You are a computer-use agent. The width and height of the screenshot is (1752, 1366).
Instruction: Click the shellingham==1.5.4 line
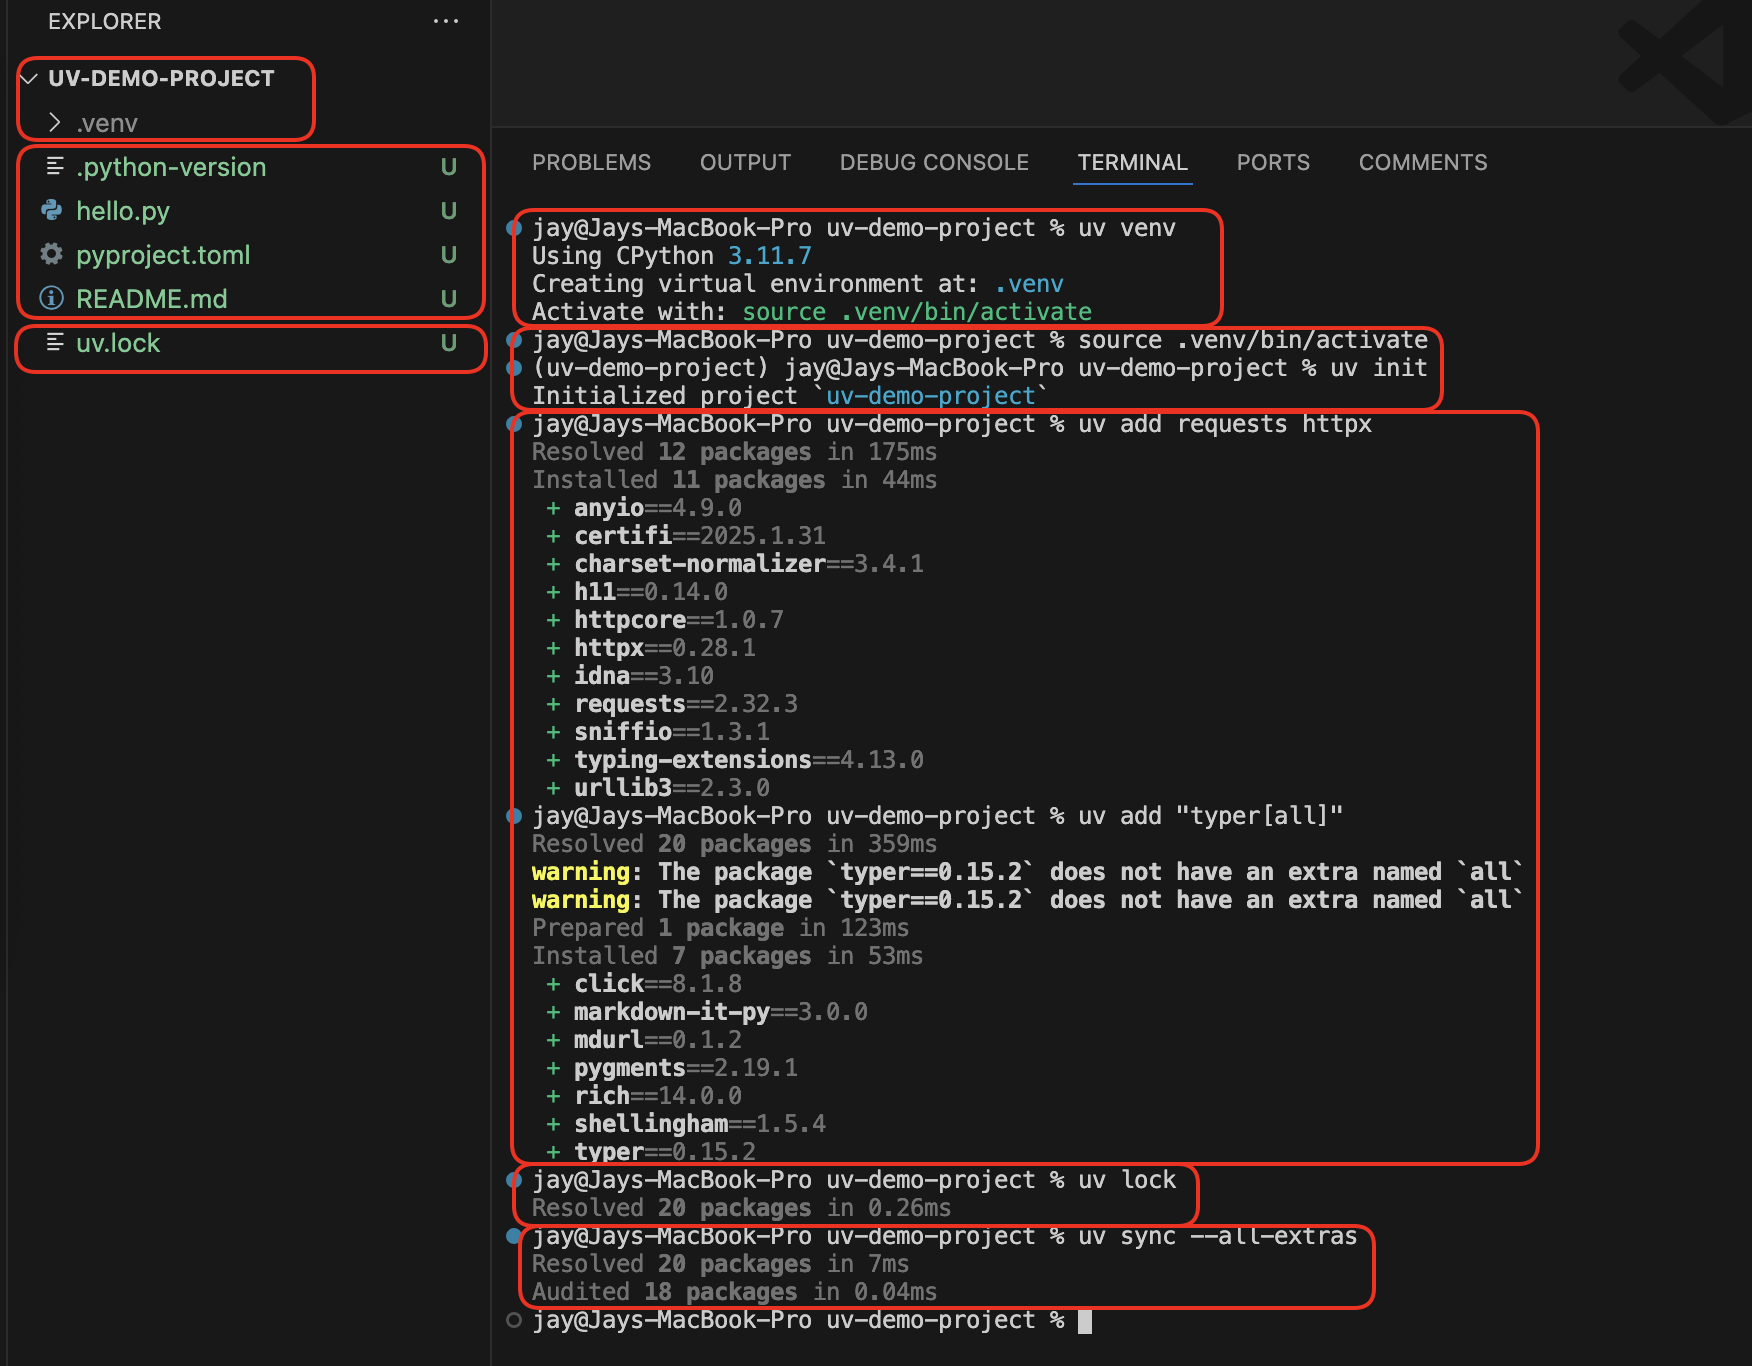click(x=686, y=1124)
